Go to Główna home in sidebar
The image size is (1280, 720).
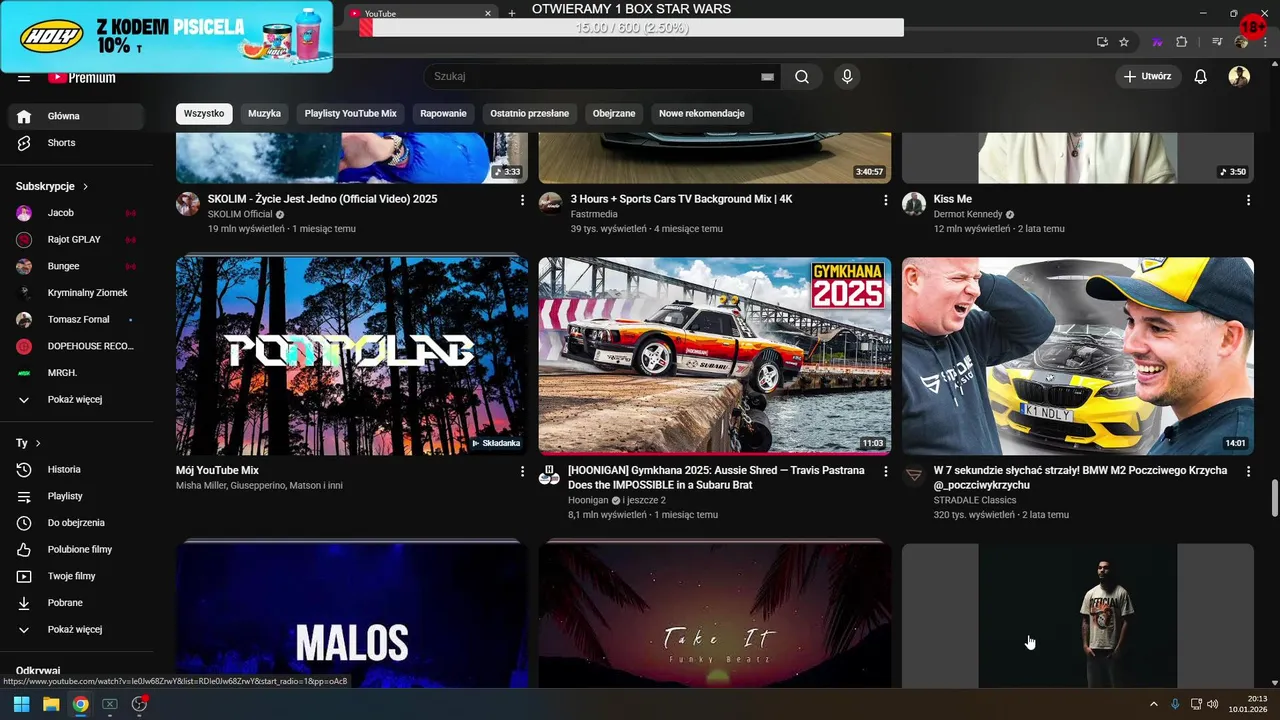pyautogui.click(x=76, y=116)
